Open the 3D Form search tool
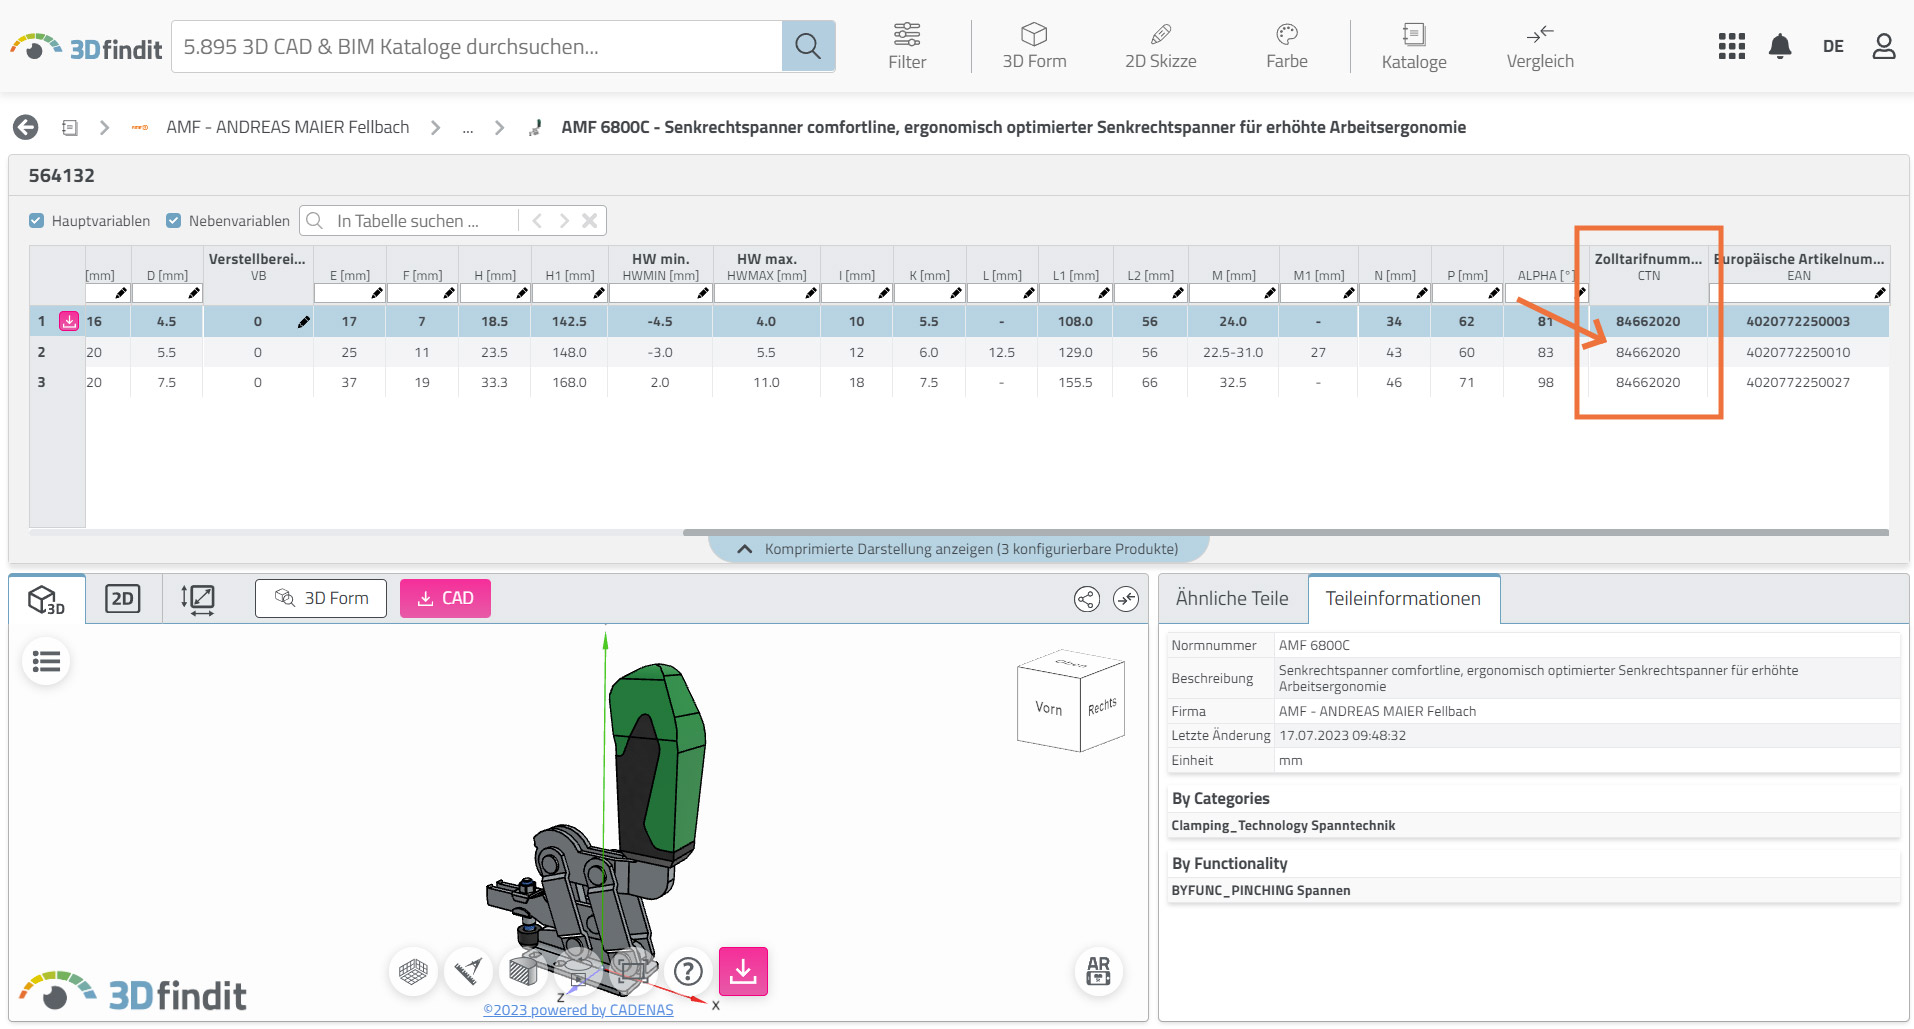This screenshot has width=1914, height=1029. click(x=1034, y=46)
